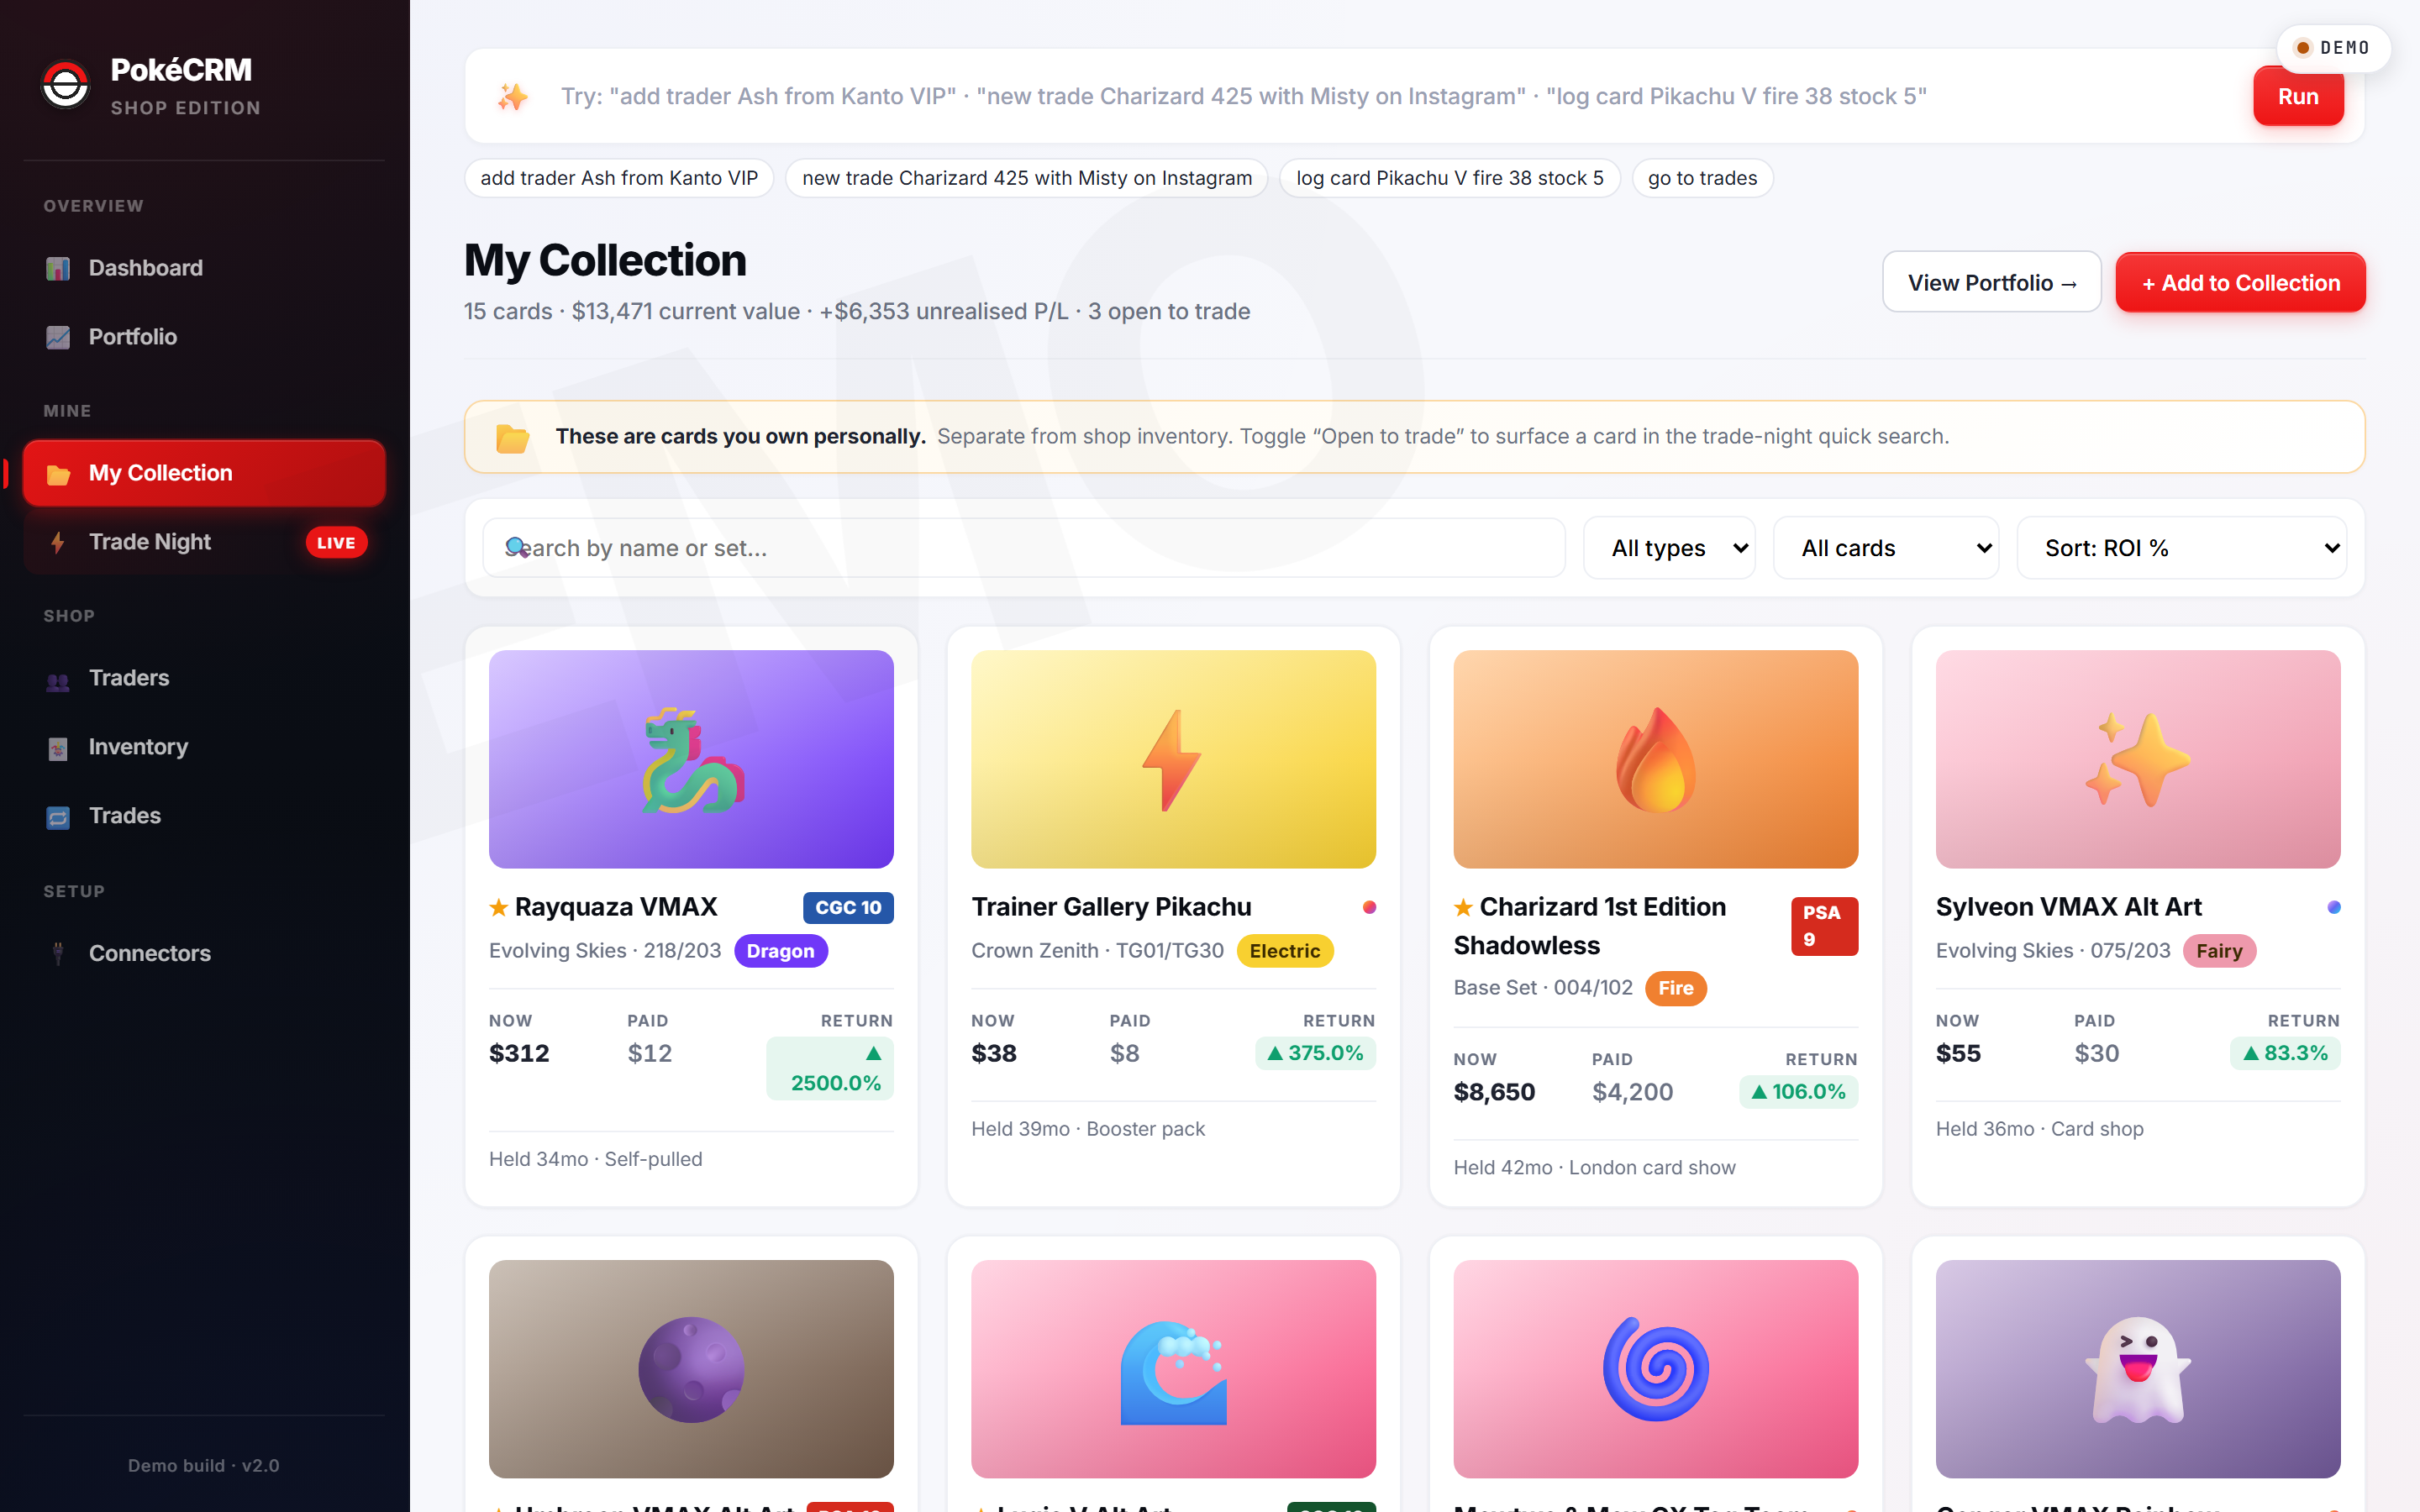Click the 'log card Pikachu V fire' chip

pyautogui.click(x=1450, y=178)
